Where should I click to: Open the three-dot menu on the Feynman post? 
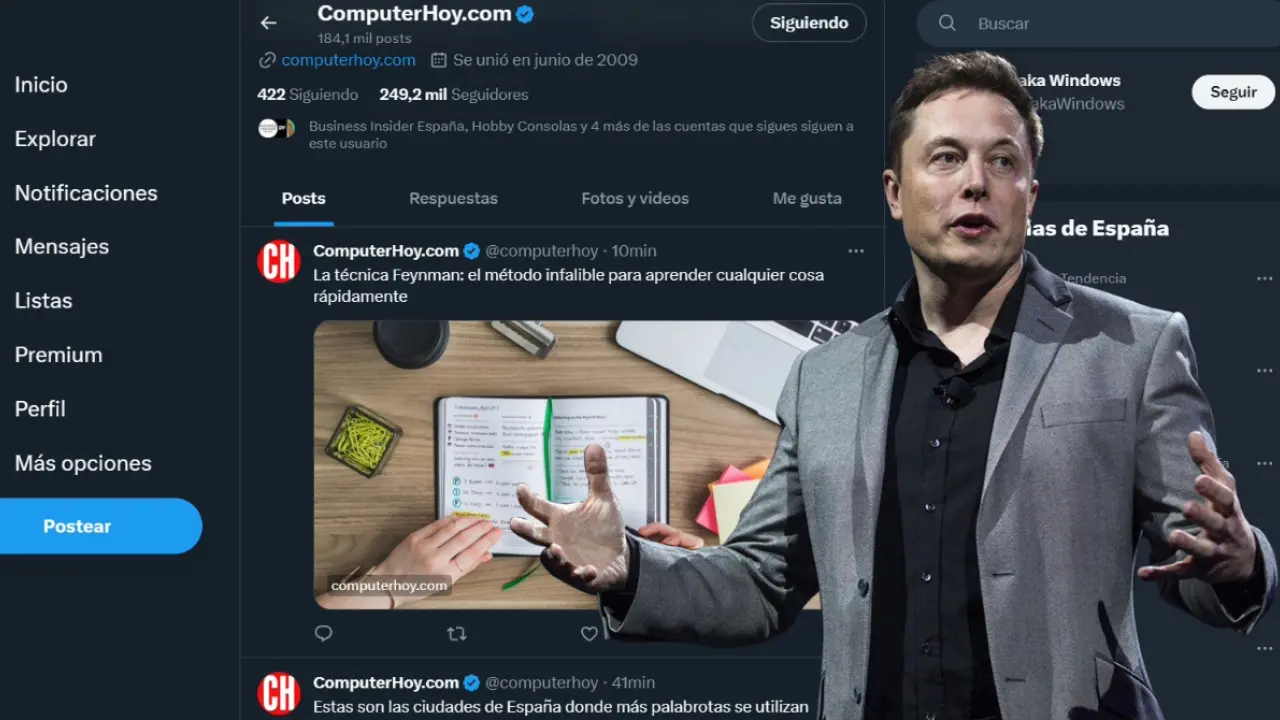(856, 251)
